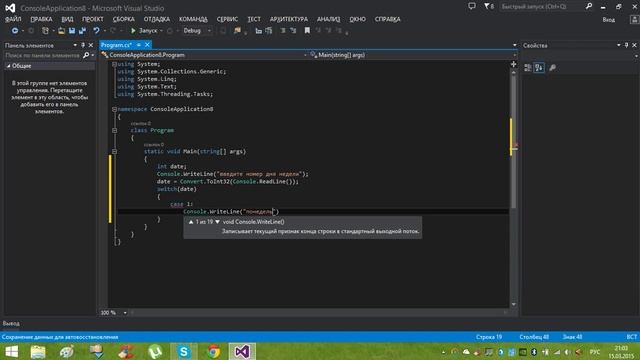Select the Program.cs editor tab

(x=117, y=45)
